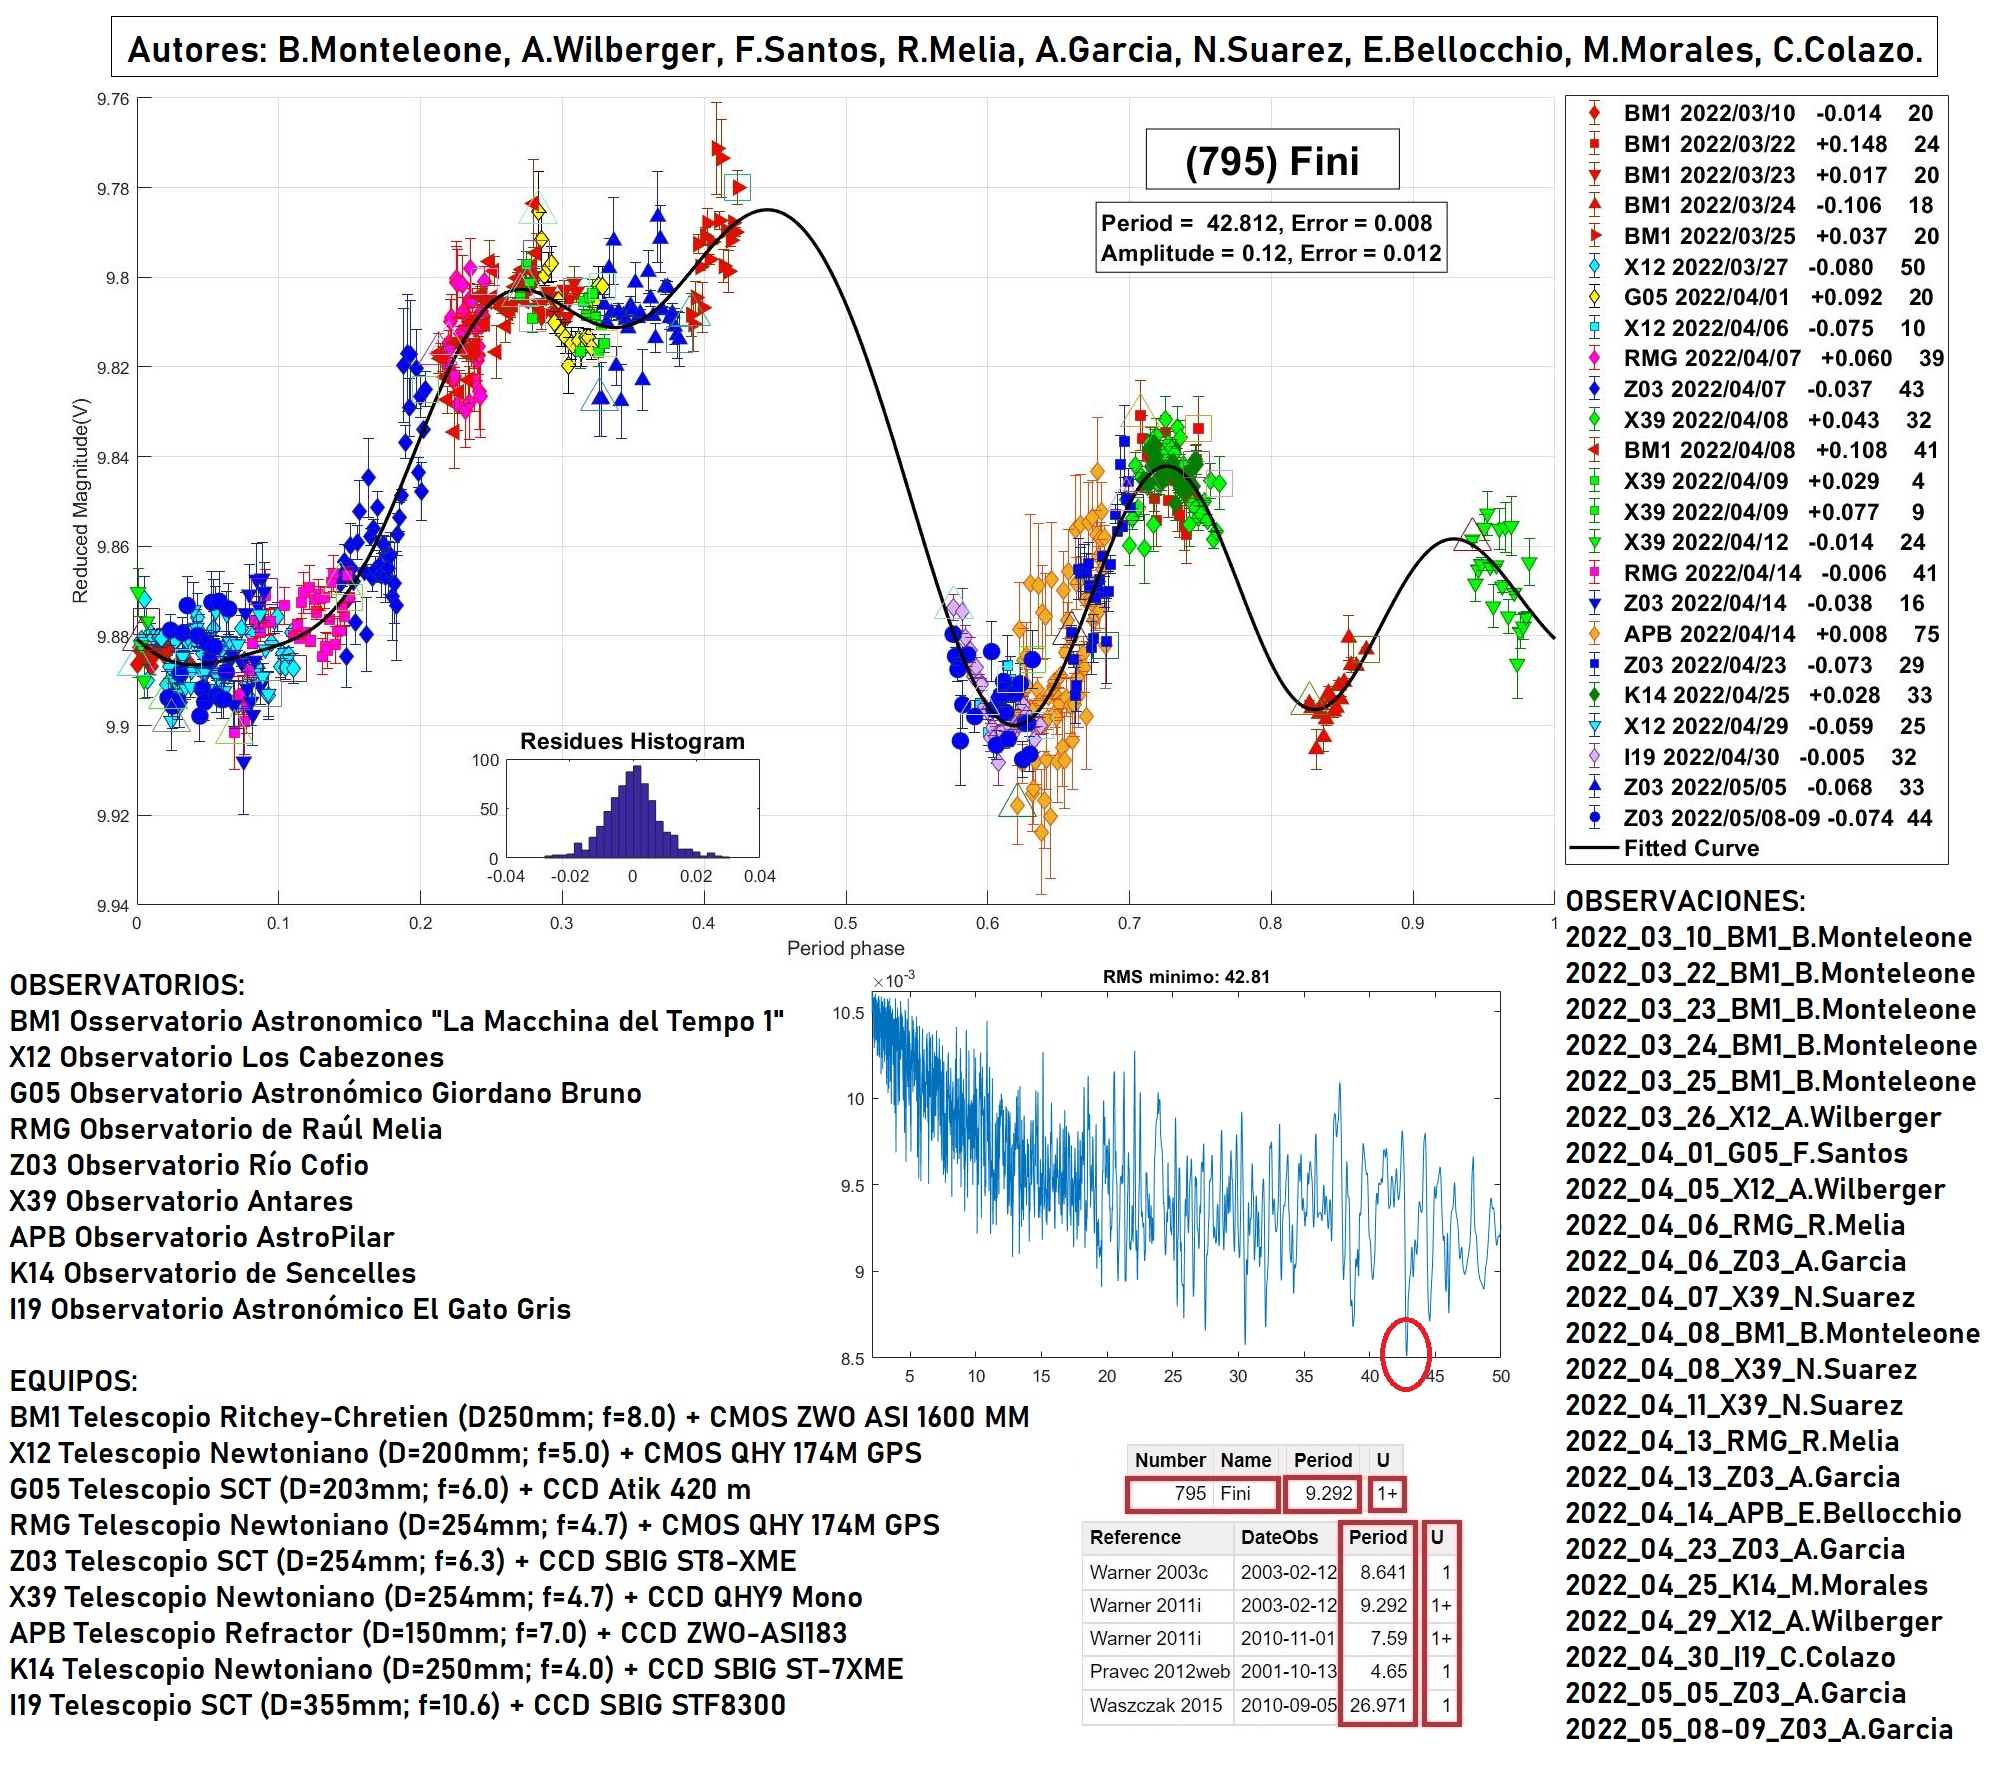Image resolution: width=1992 pixels, height=1766 pixels.
Task: Click the Number column header
Action: click(x=1169, y=1460)
